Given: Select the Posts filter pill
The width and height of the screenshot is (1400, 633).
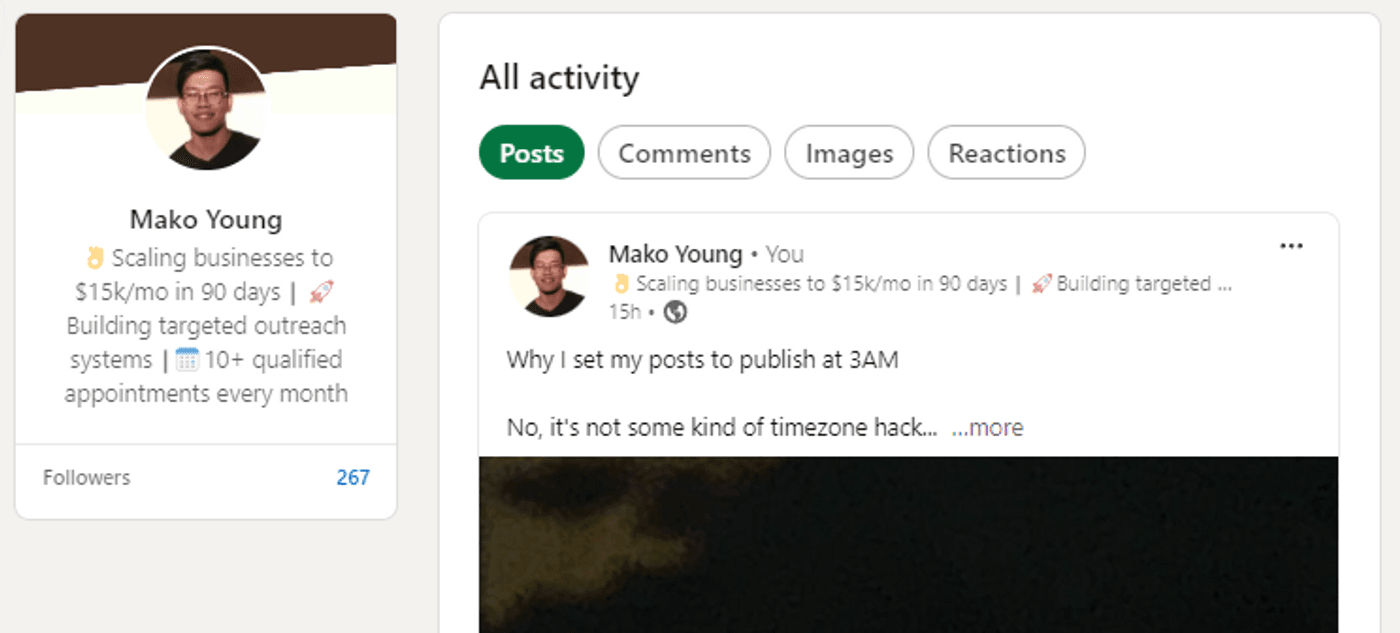Looking at the screenshot, I should click(531, 153).
